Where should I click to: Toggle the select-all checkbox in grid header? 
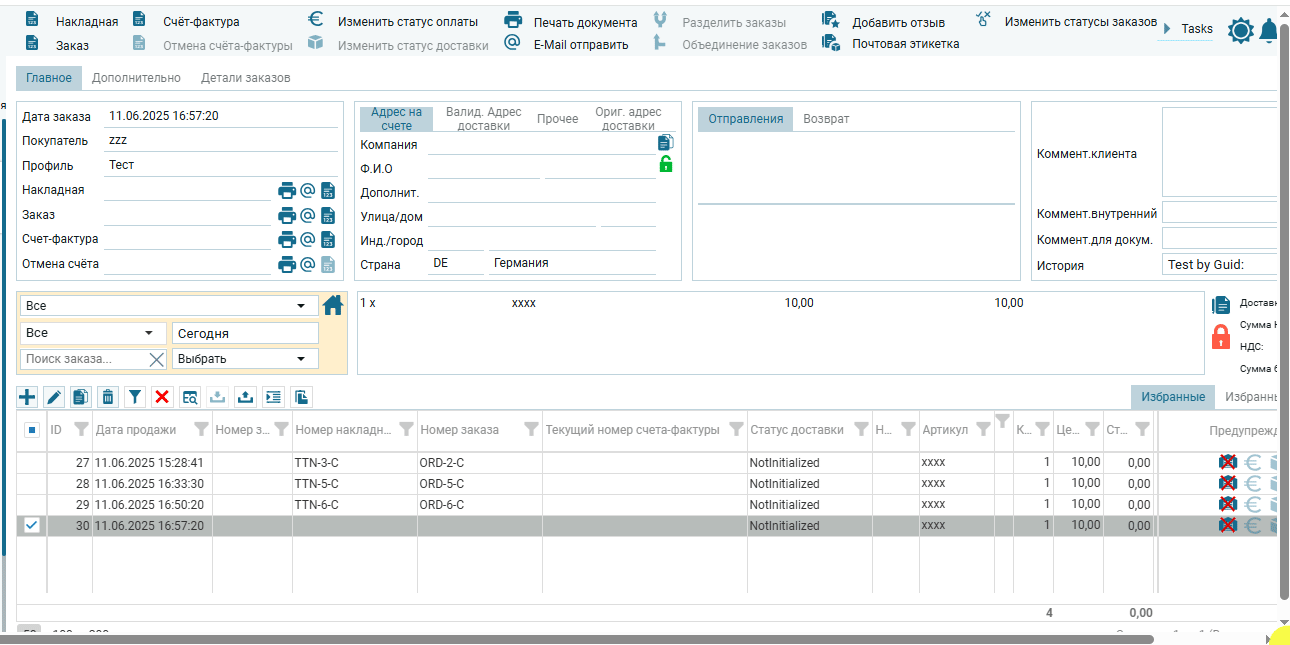pos(32,430)
